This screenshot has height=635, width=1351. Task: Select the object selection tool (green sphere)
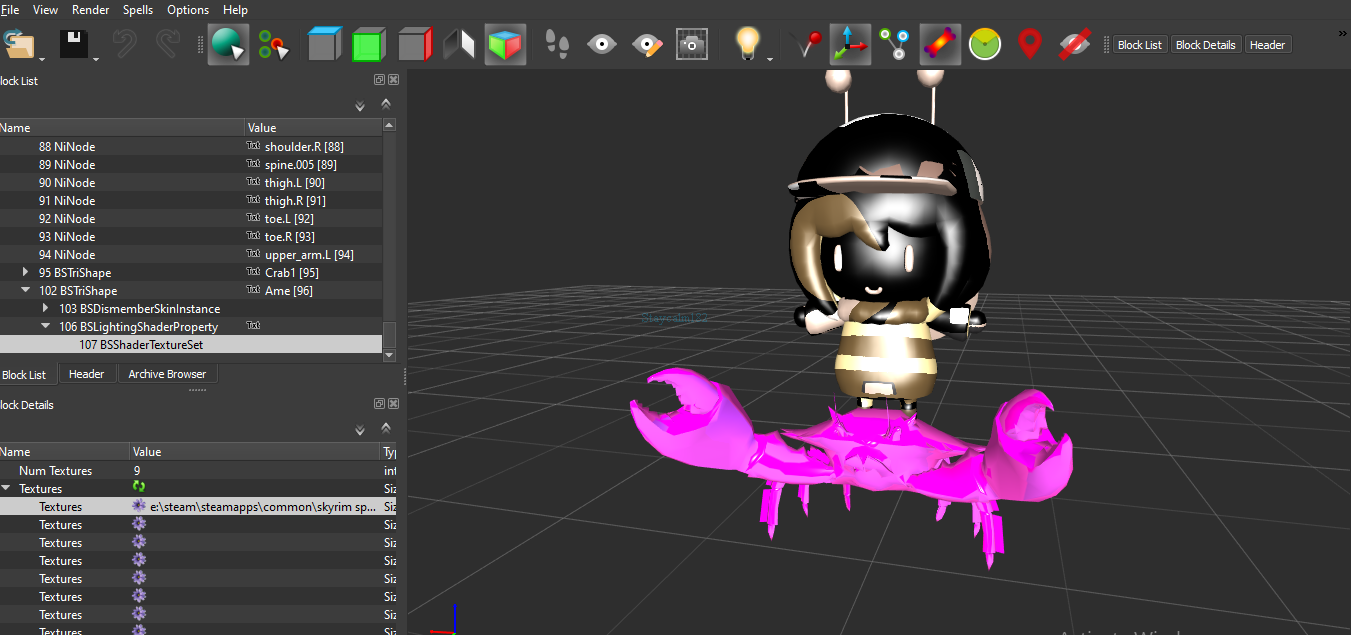tap(228, 44)
